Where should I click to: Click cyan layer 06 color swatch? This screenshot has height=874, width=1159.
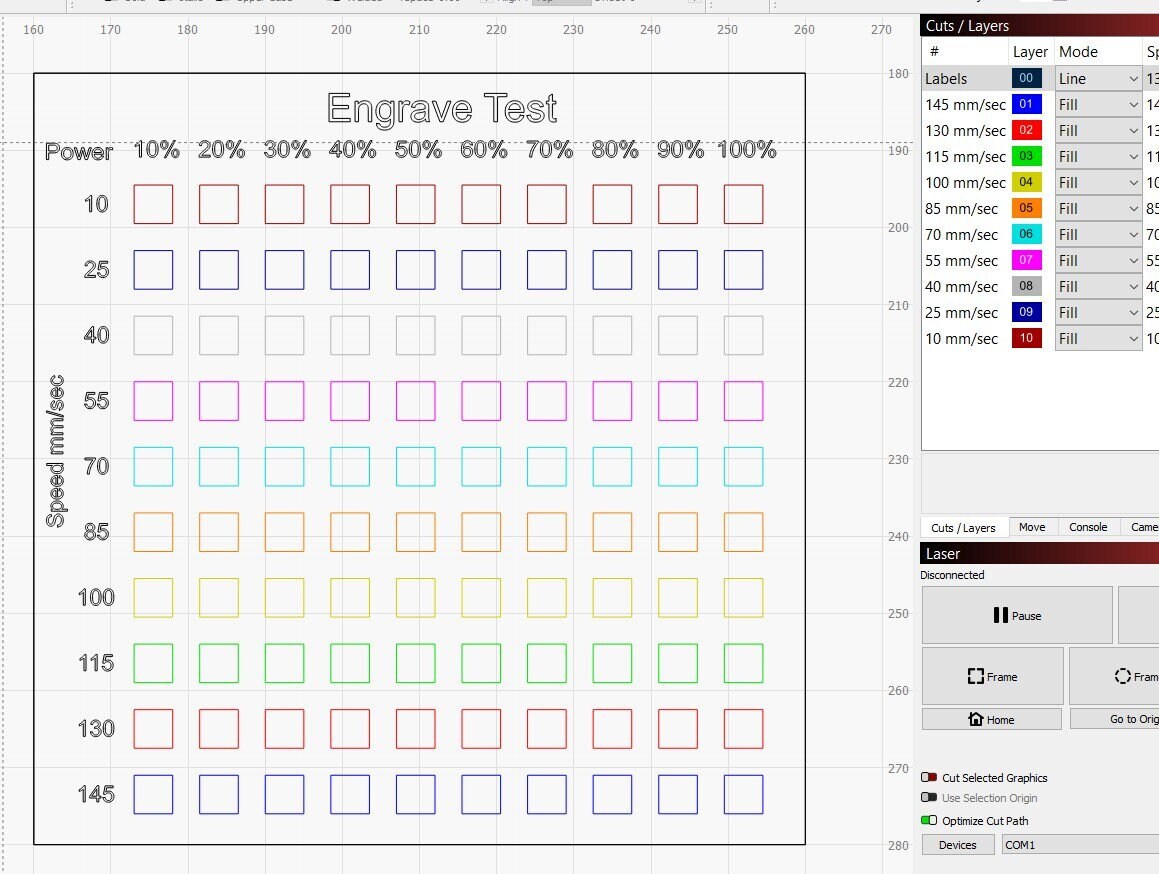(1027, 234)
